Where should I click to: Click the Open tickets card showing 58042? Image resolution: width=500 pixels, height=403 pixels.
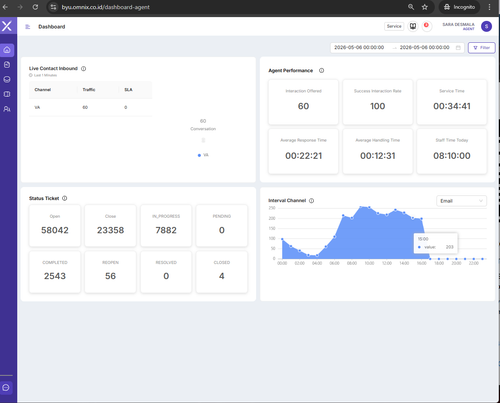(55, 226)
